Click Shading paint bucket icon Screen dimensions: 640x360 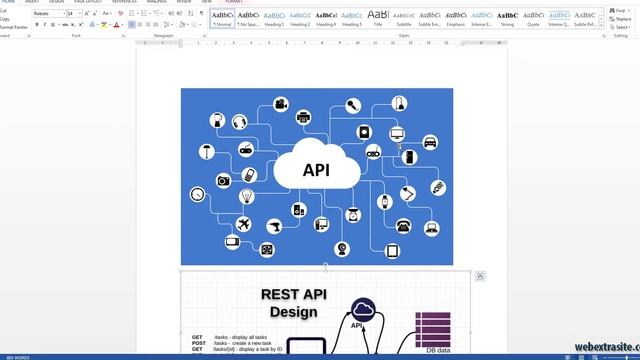(x=182, y=25)
